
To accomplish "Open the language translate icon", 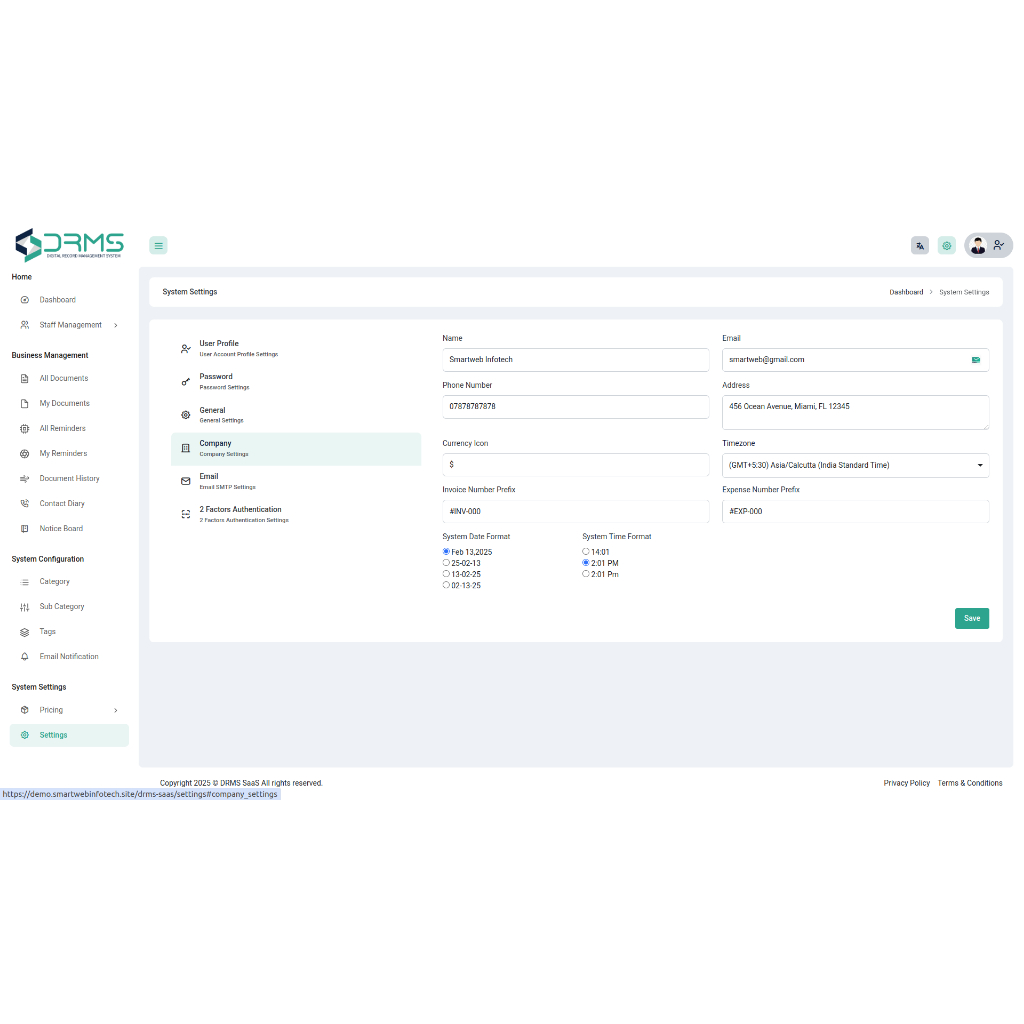I will (920, 246).
